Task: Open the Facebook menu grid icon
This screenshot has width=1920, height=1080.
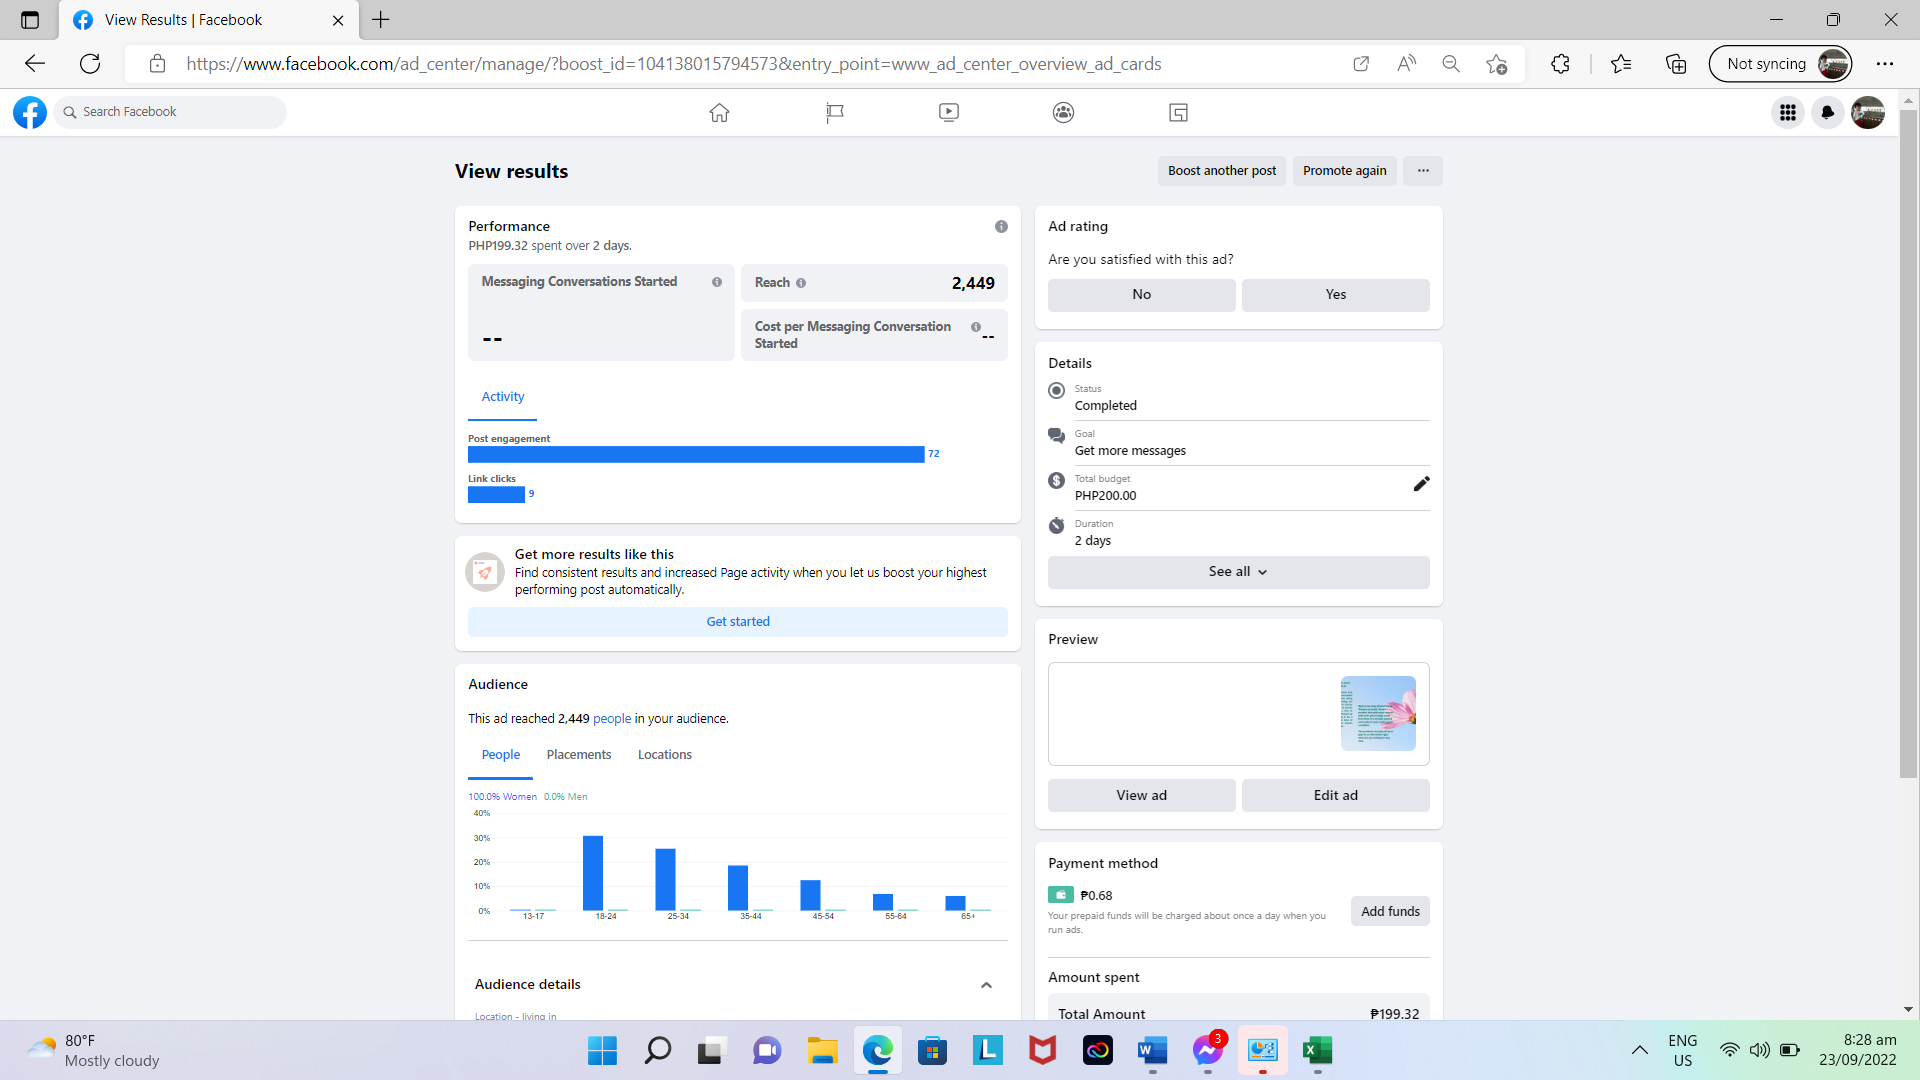Action: coord(1788,112)
